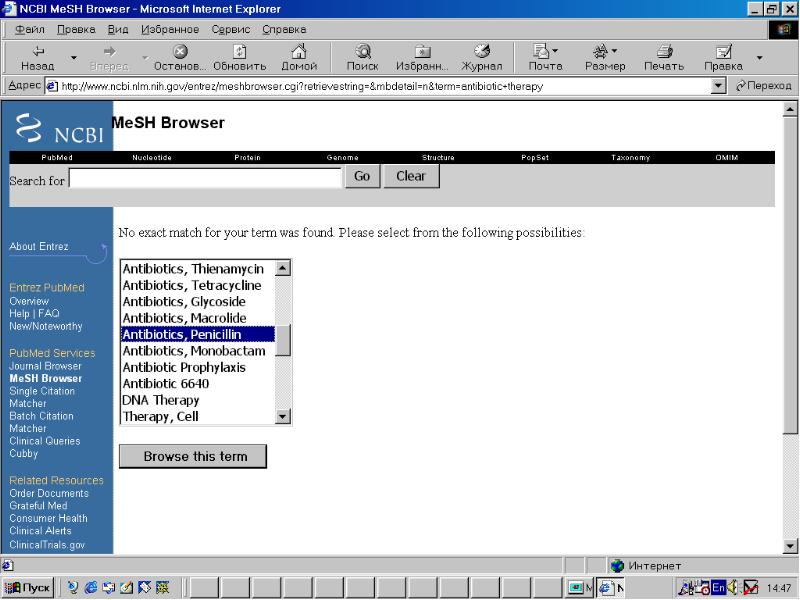Click the Browse this term button
The height and width of the screenshot is (600, 800).
193,456
